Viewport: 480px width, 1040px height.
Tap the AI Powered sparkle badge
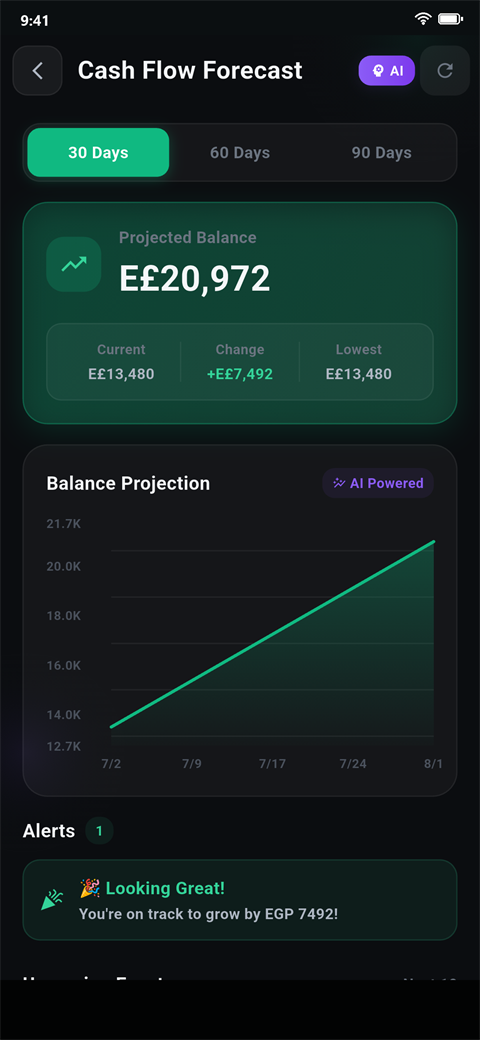click(378, 483)
